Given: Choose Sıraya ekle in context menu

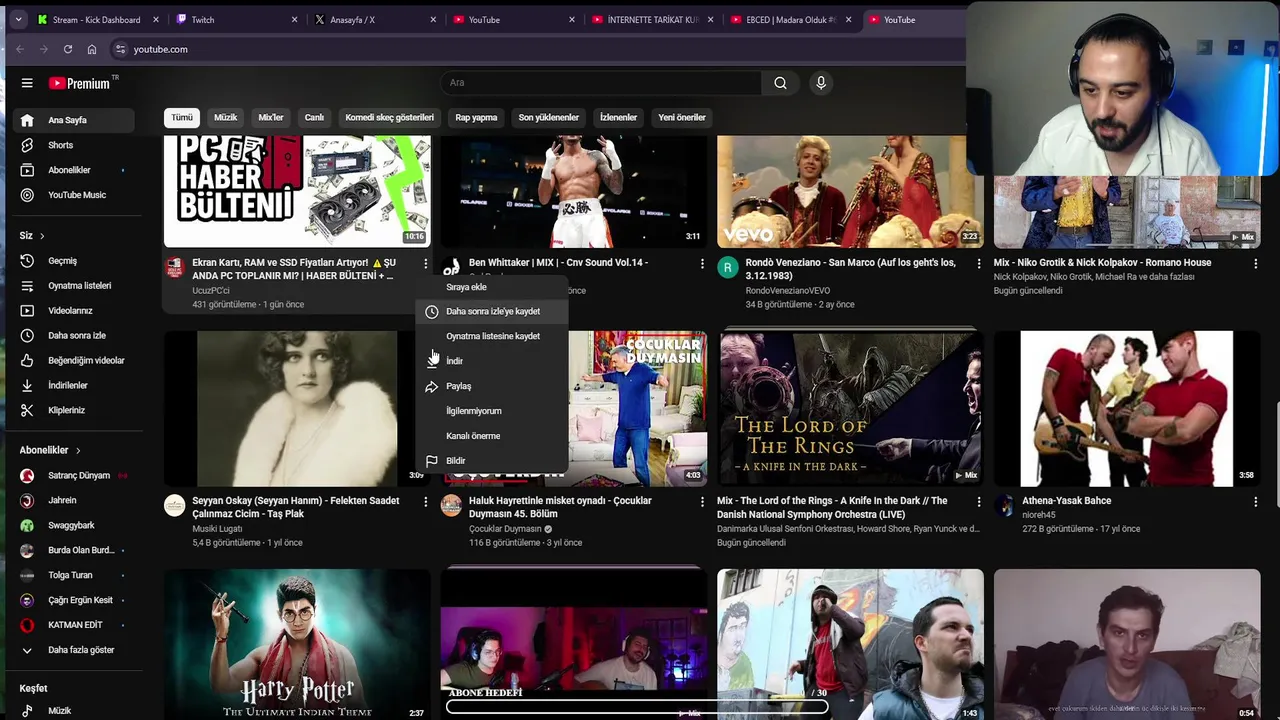Looking at the screenshot, I should point(492,287).
